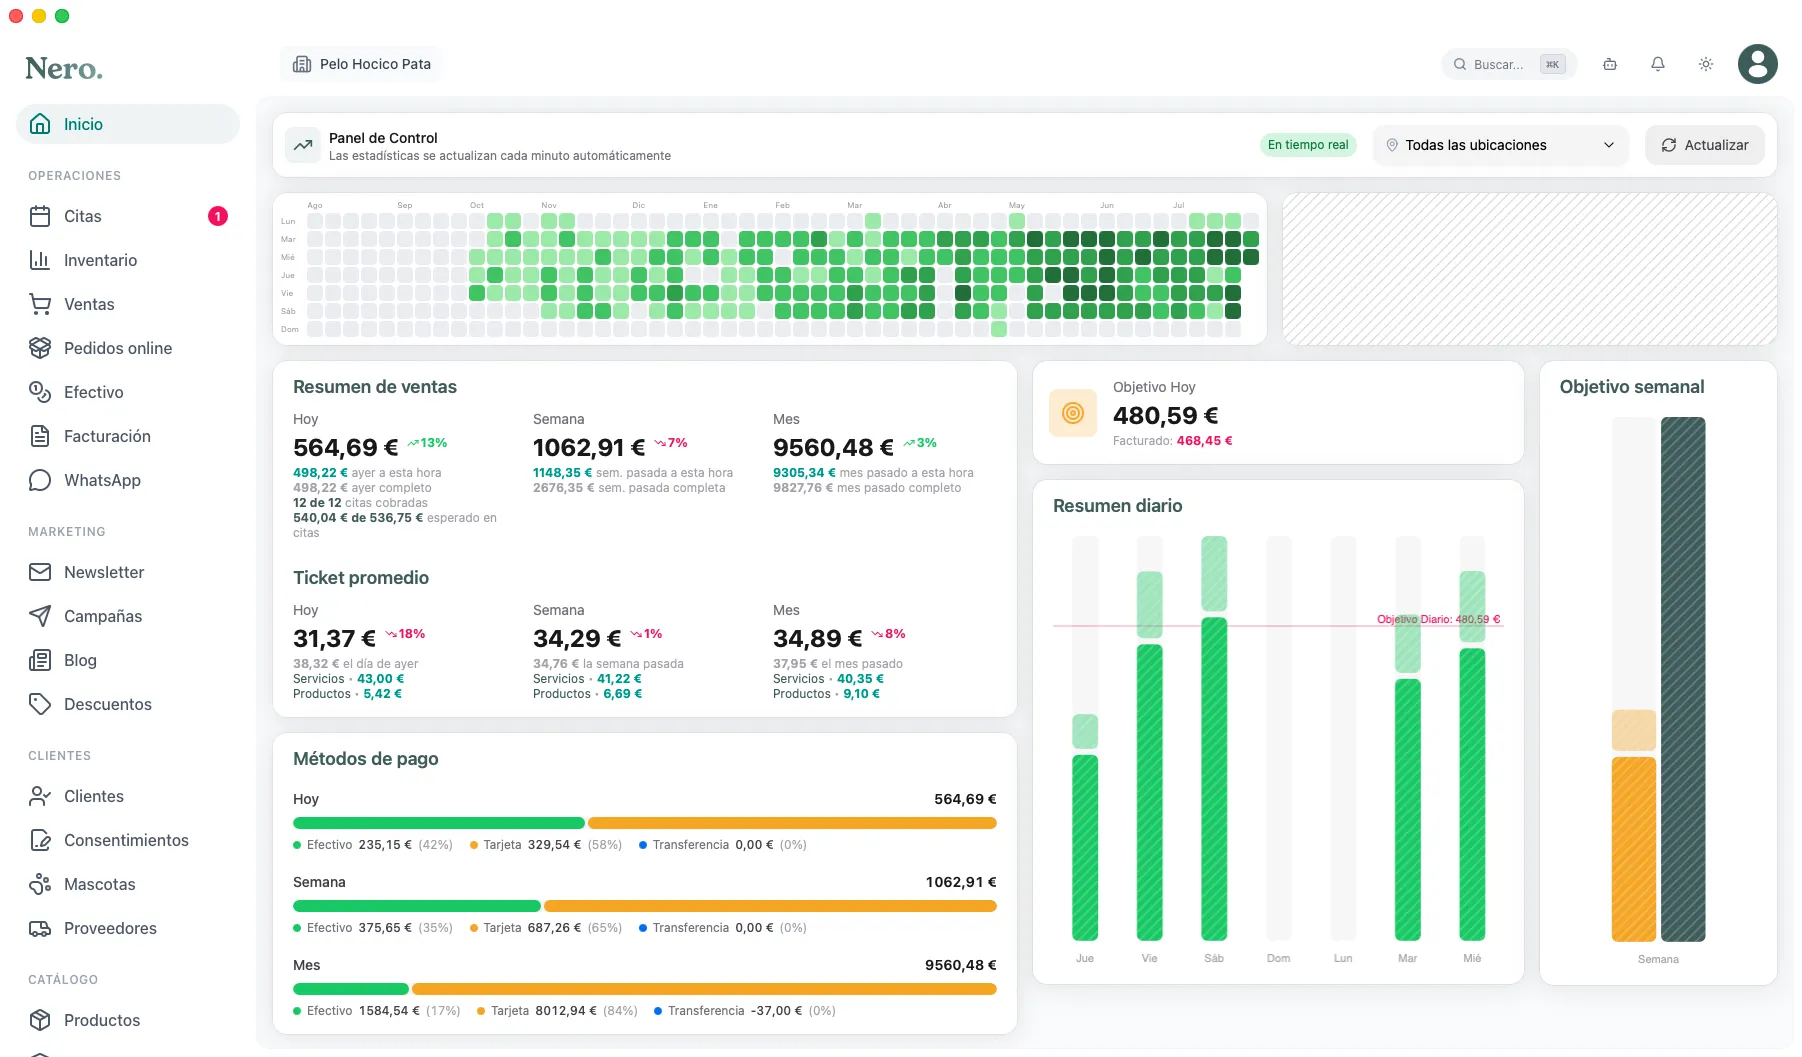Click the Proveedores truck icon
Screen dimensions: 1802x1057
40,928
